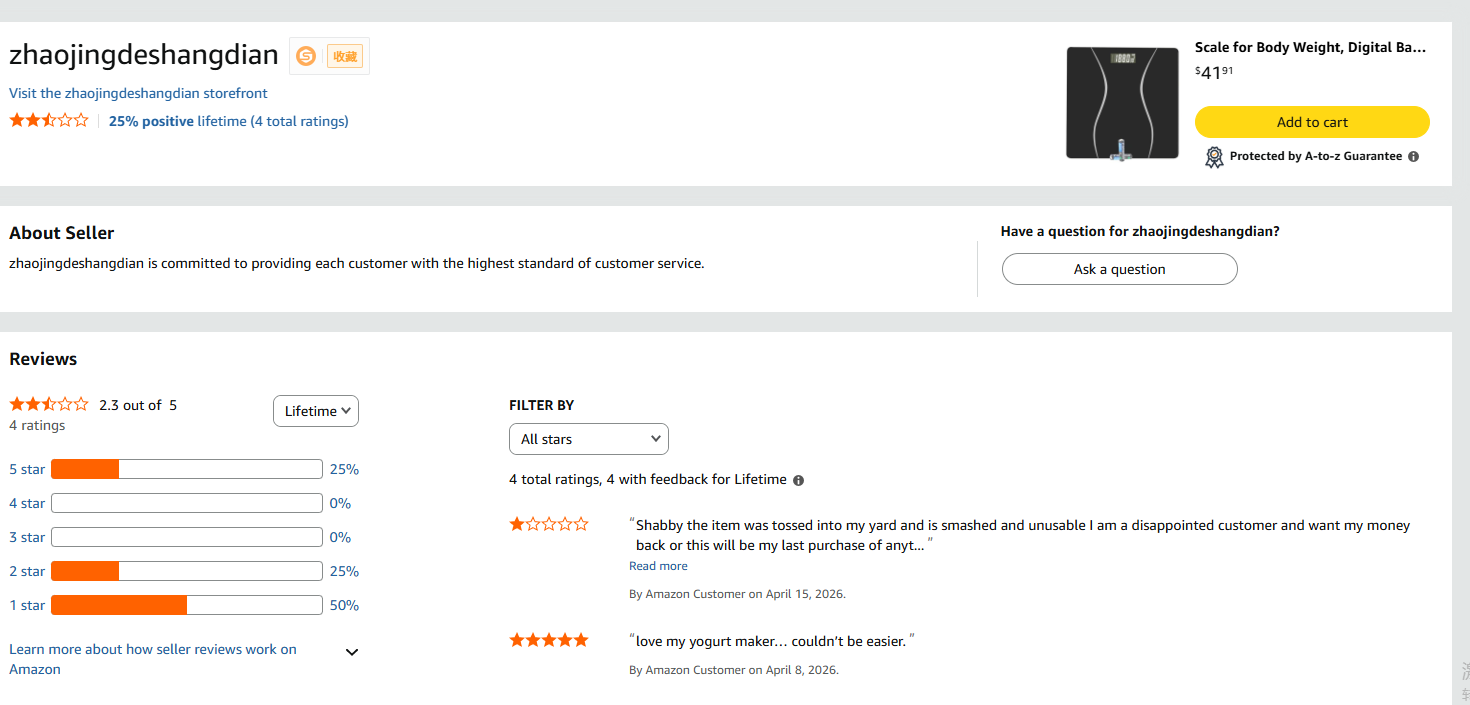
Task: Open 25% positive lifetime ratings link
Action: coord(229,121)
